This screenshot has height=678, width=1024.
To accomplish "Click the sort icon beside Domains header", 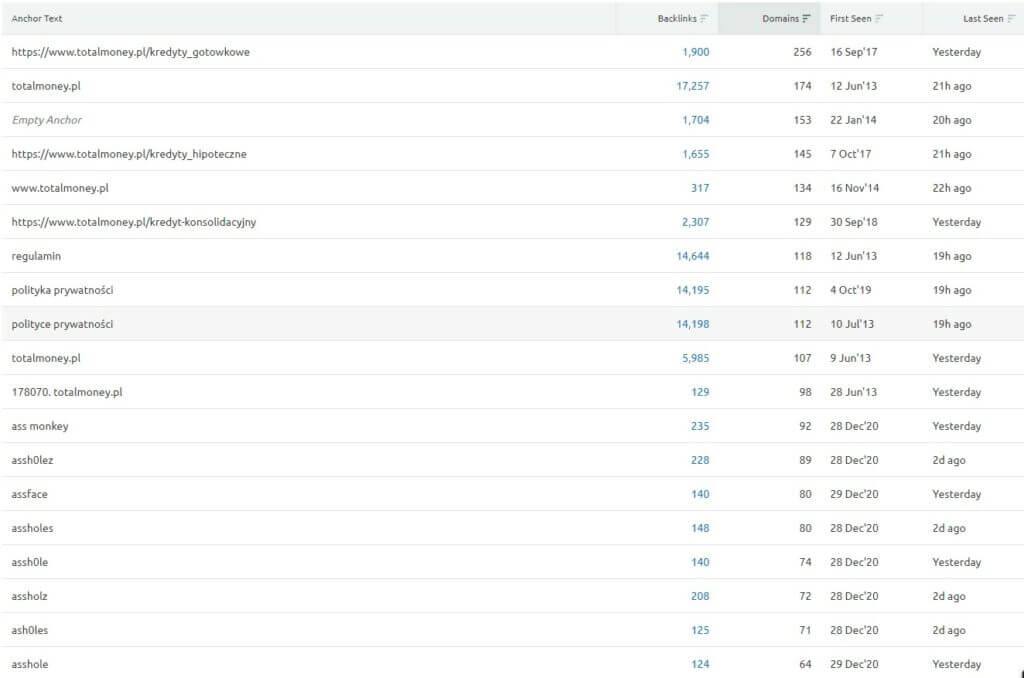I will (x=806, y=18).
